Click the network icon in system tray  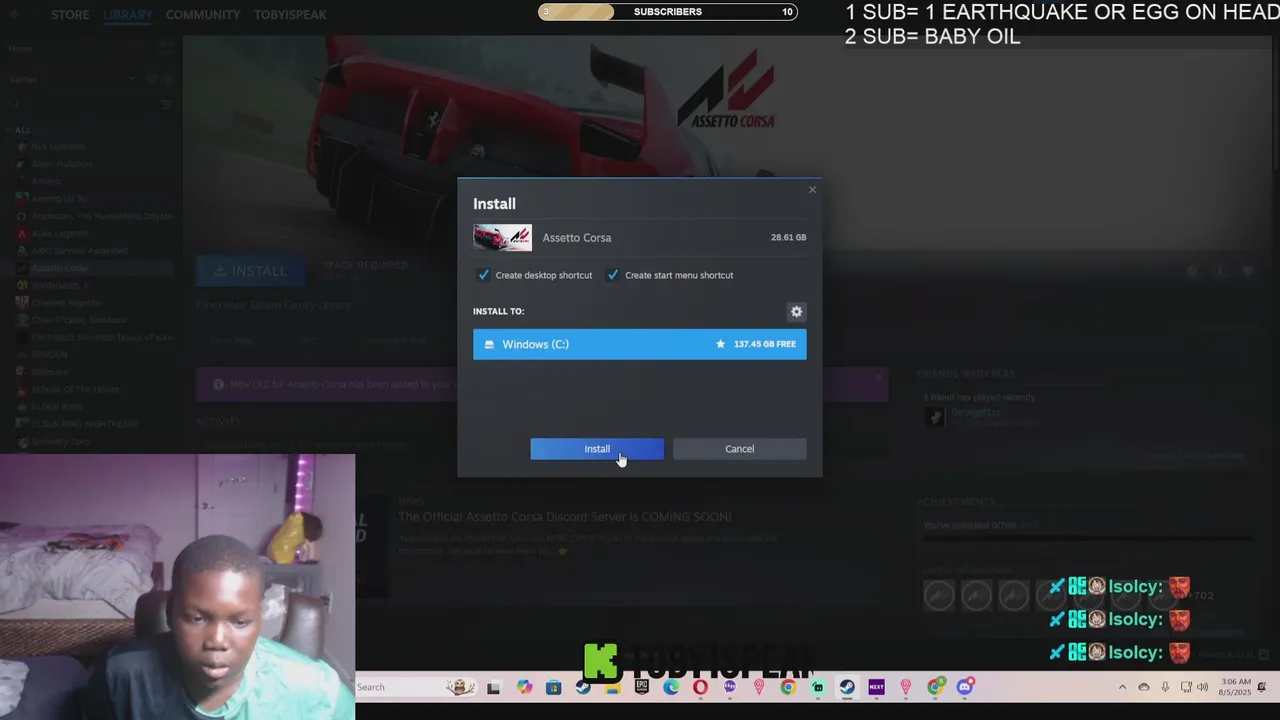point(1186,687)
